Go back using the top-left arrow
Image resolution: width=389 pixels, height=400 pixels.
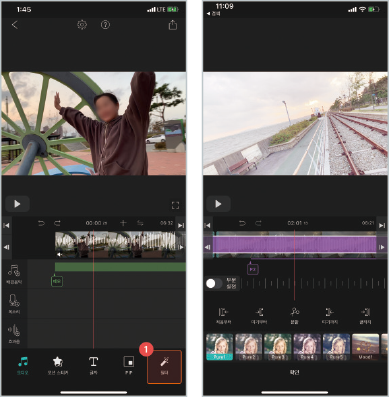tap(15, 25)
